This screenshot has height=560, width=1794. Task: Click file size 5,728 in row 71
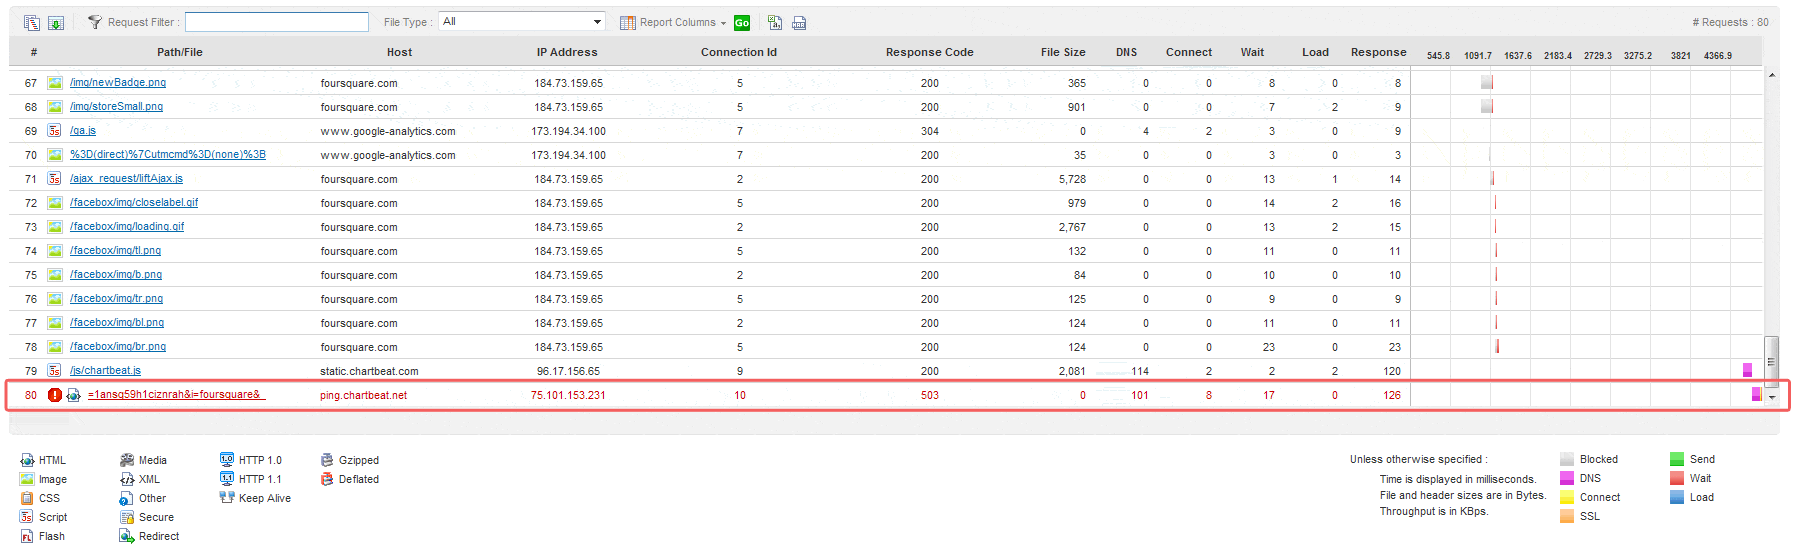(1072, 179)
